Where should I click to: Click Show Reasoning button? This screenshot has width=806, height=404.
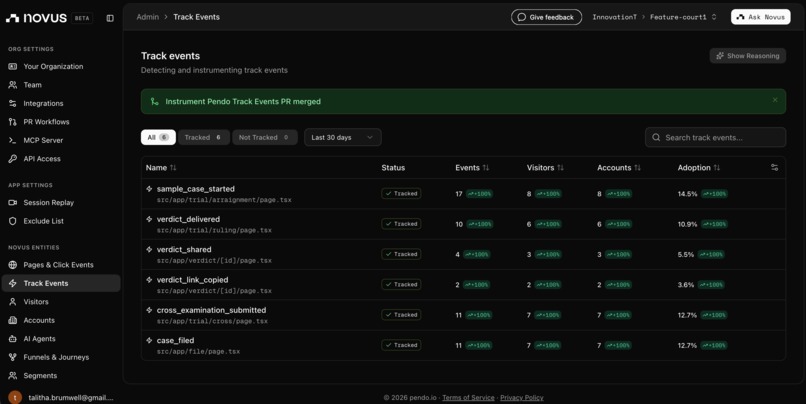(x=747, y=56)
